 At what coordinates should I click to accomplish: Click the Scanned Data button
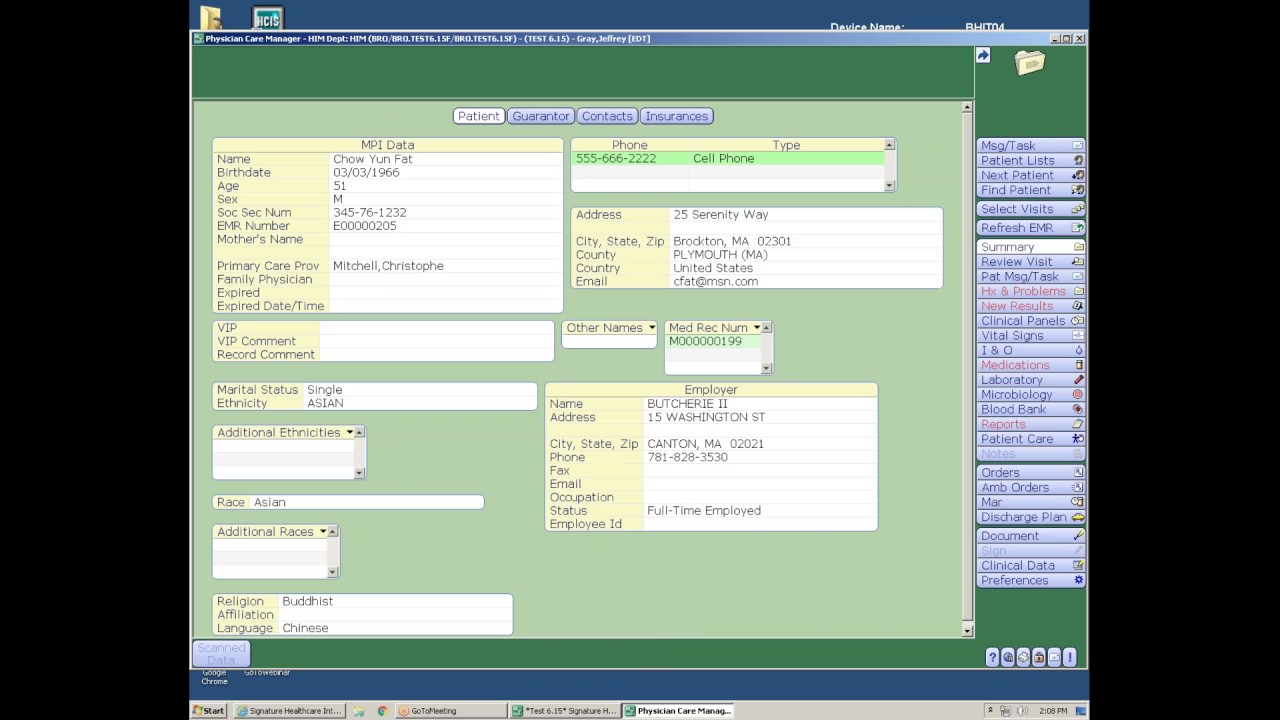(221, 654)
